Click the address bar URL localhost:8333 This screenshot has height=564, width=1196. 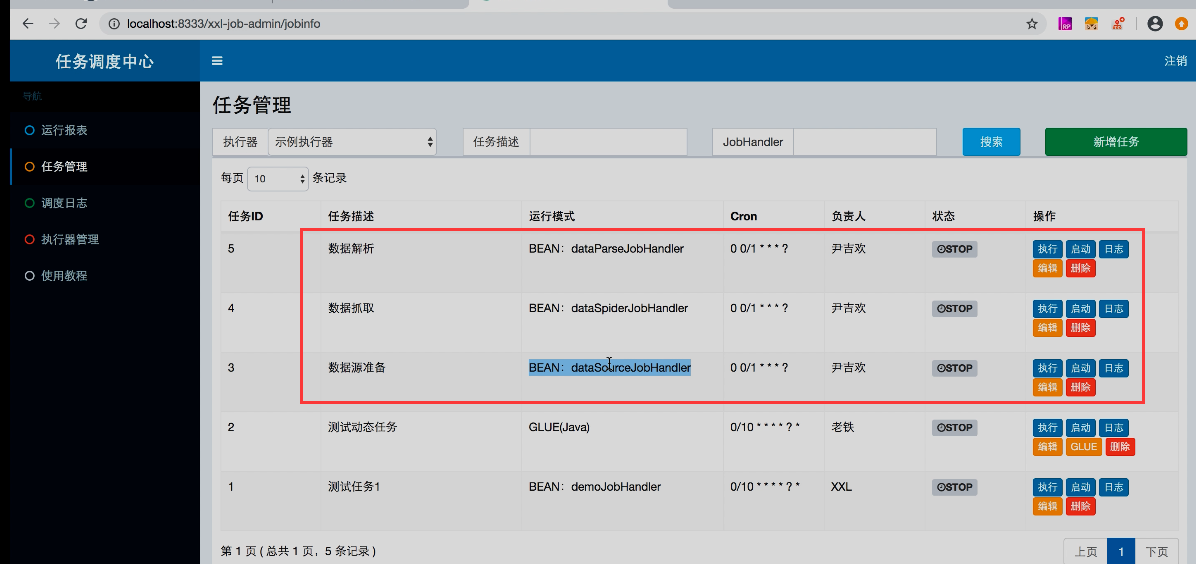click(x=224, y=24)
